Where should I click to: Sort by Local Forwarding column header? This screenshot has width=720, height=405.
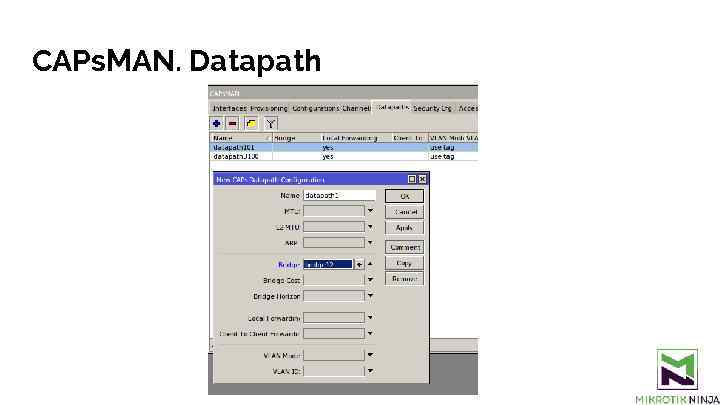[356, 138]
